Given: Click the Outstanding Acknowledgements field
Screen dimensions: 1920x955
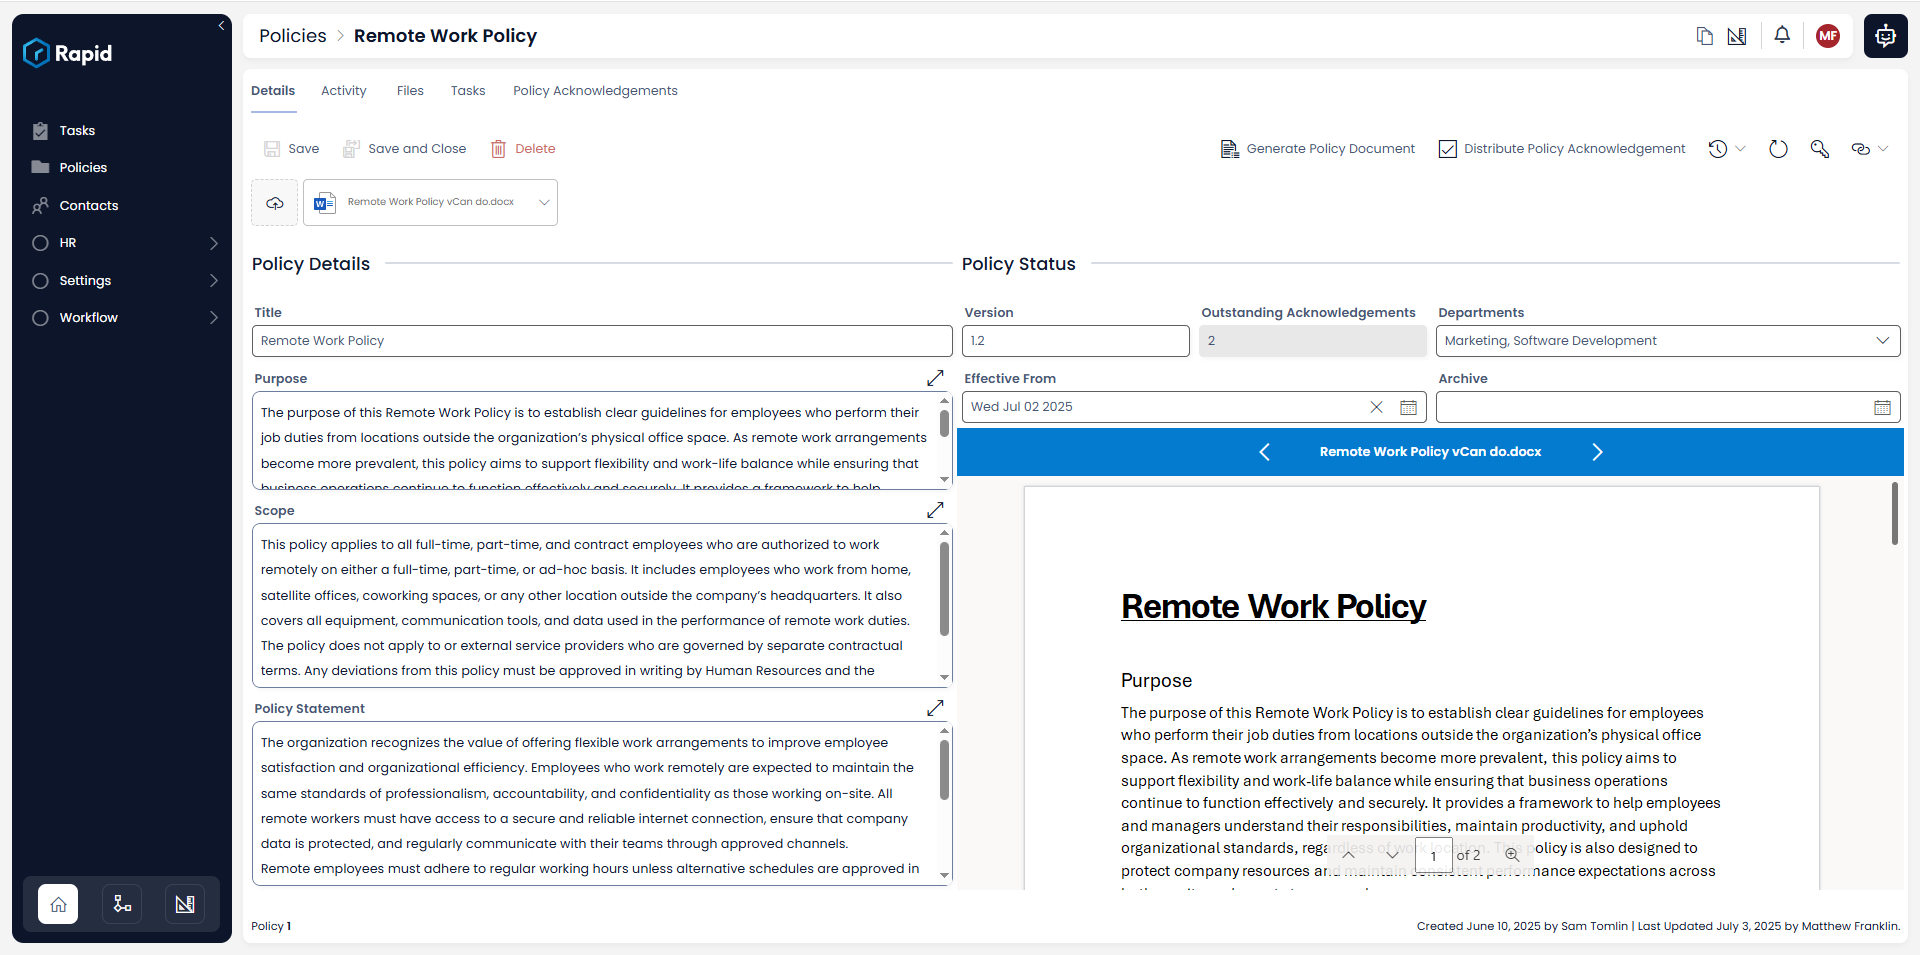Looking at the screenshot, I should 1312,341.
